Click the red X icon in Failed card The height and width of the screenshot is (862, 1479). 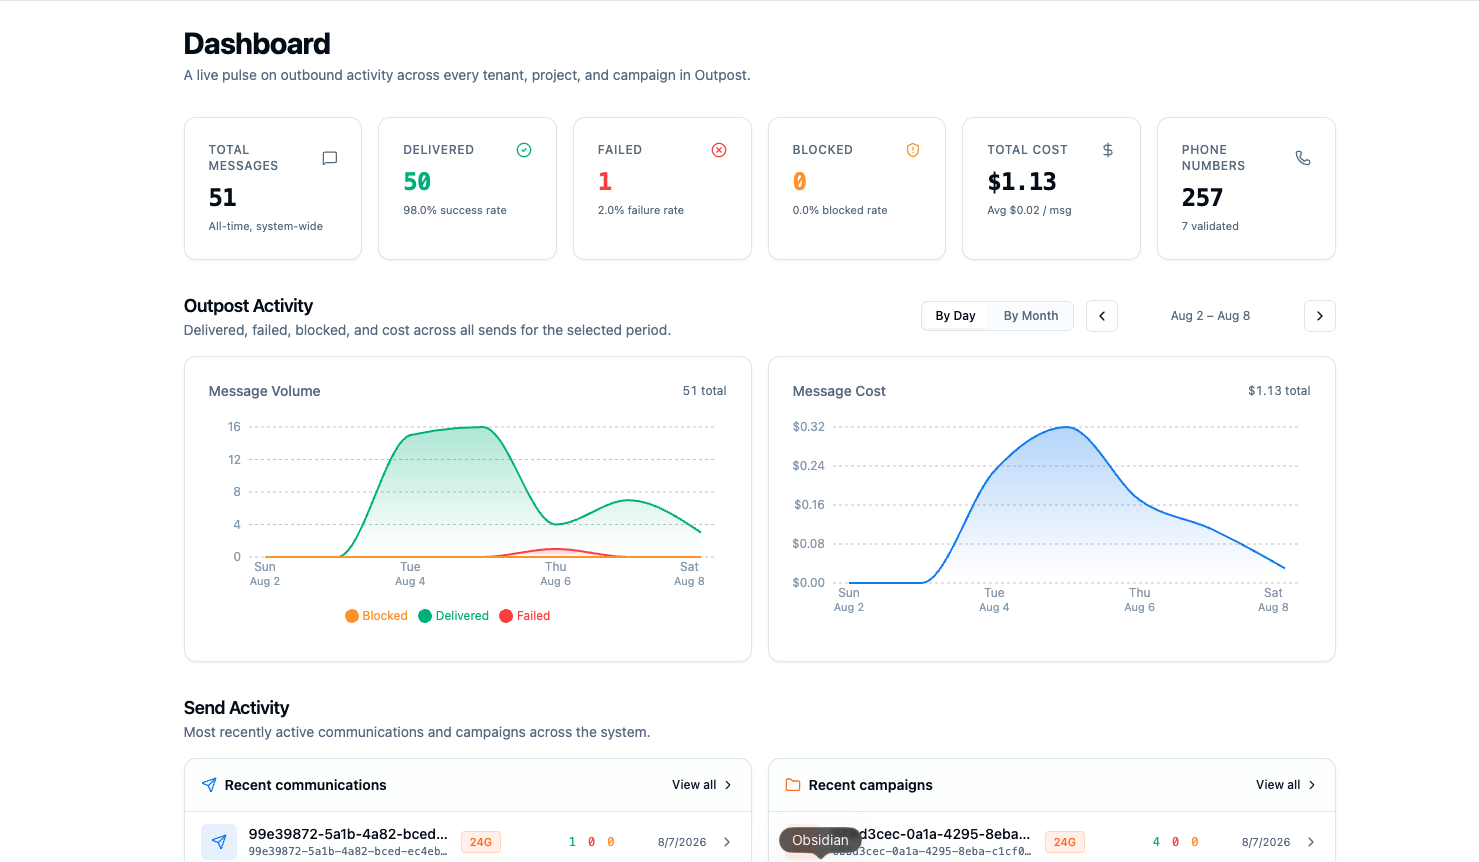click(x=719, y=150)
